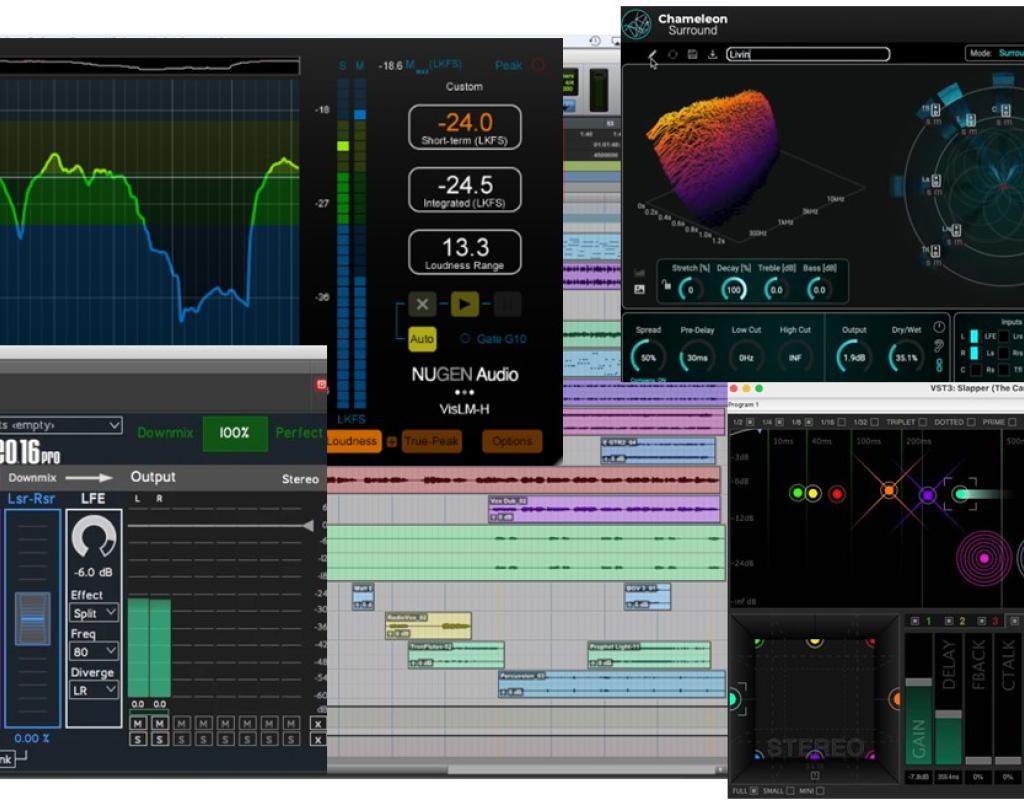Click the unlock padlock icon beside Stretch

665,285
